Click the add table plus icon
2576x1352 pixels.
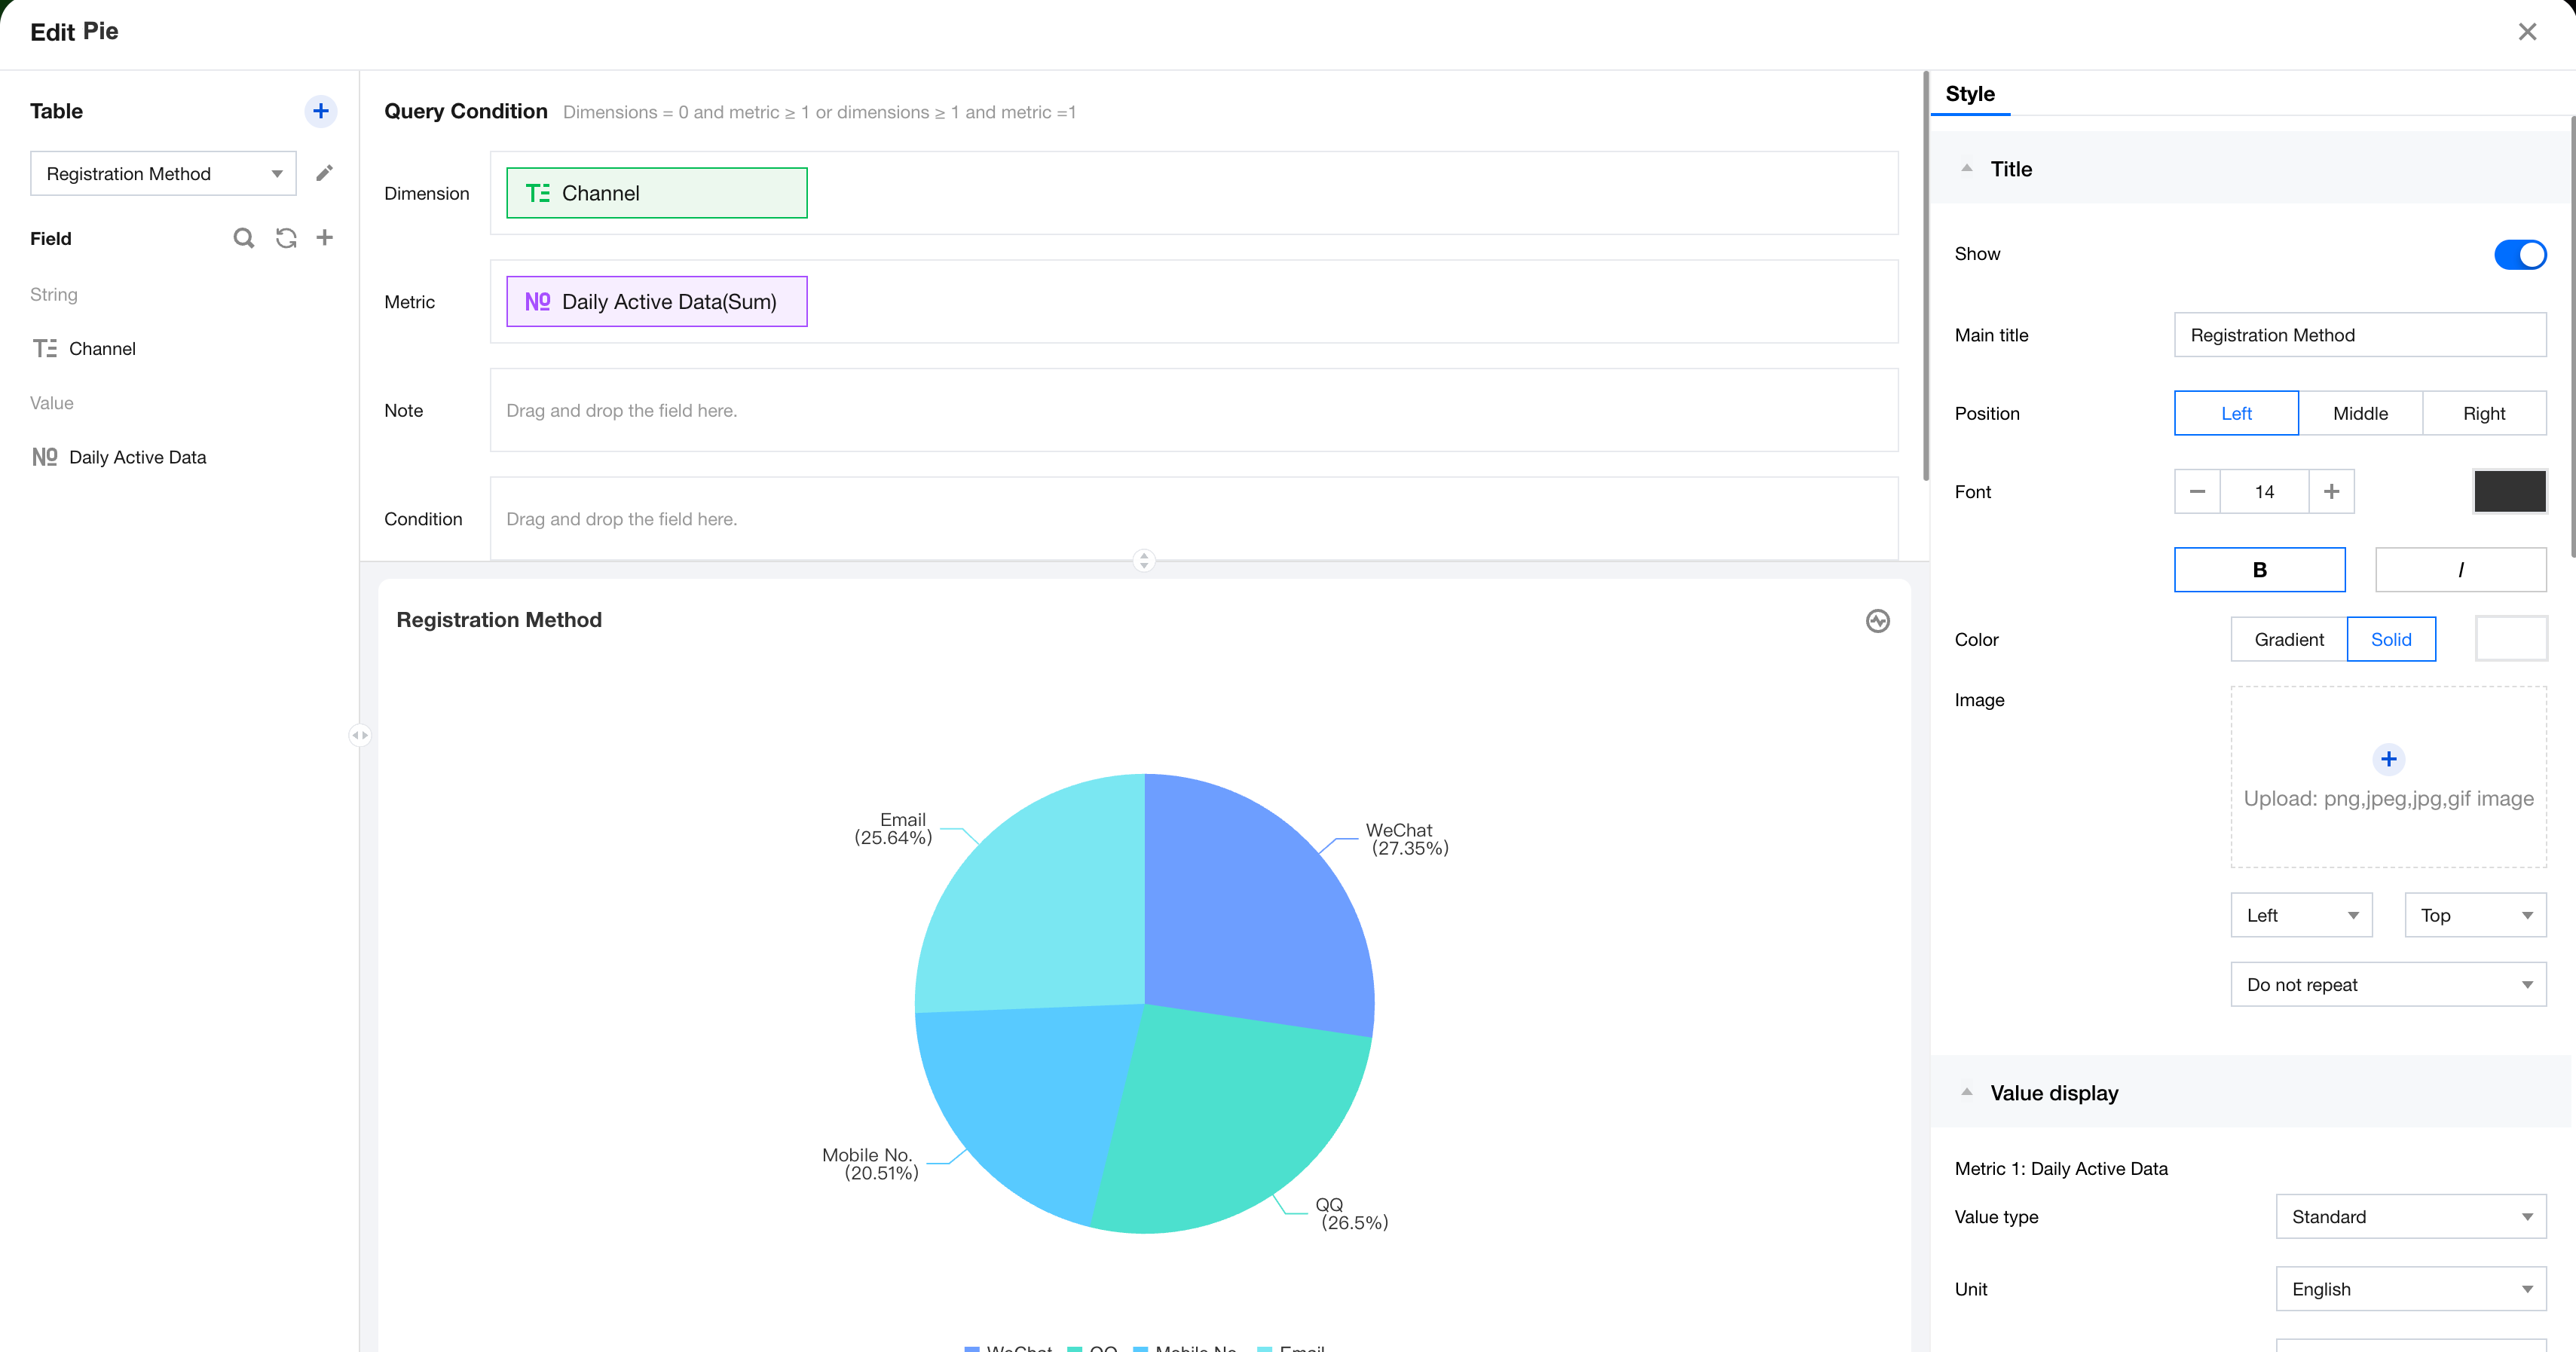320,111
